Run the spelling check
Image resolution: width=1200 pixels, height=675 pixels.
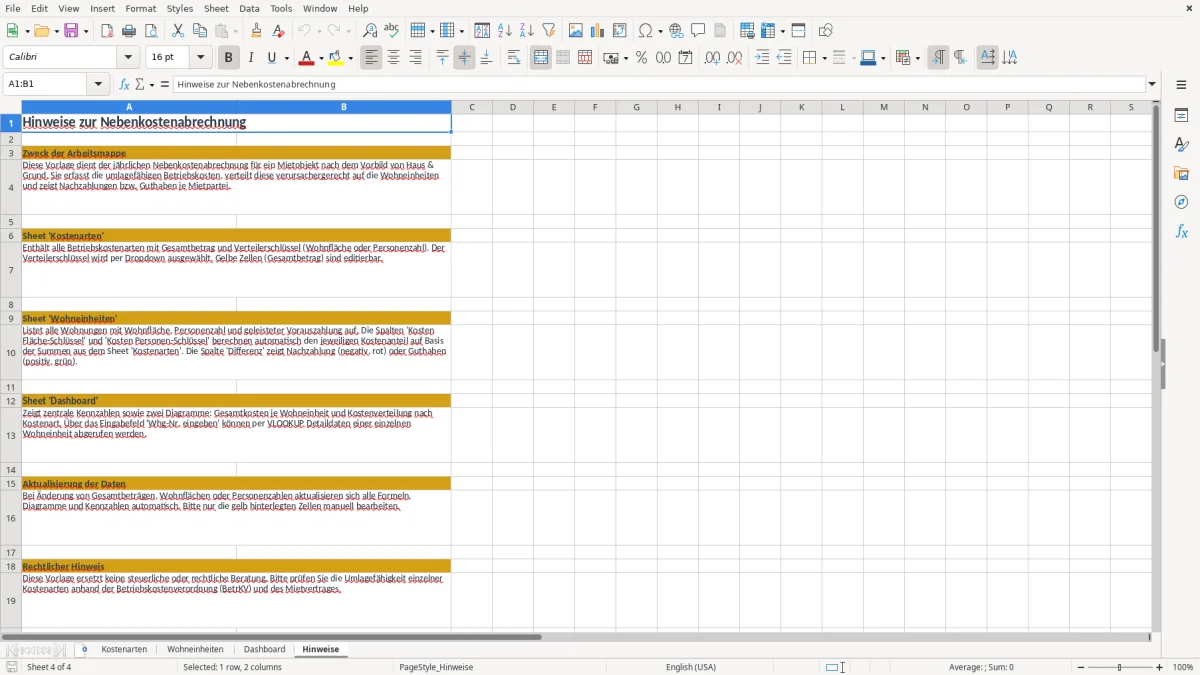click(392, 31)
